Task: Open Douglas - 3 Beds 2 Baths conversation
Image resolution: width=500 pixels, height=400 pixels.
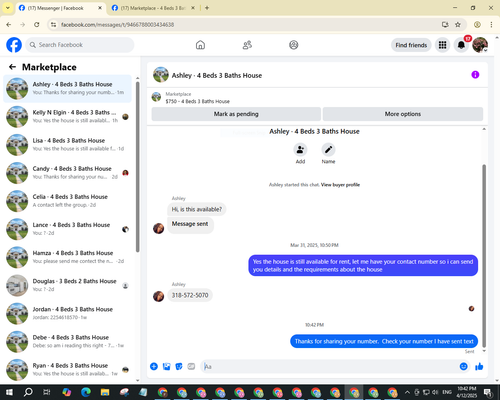Action: click(67, 285)
